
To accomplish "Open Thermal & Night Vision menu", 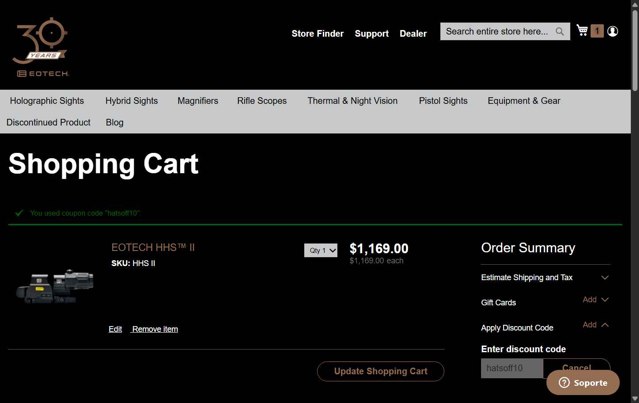I will (353, 101).
